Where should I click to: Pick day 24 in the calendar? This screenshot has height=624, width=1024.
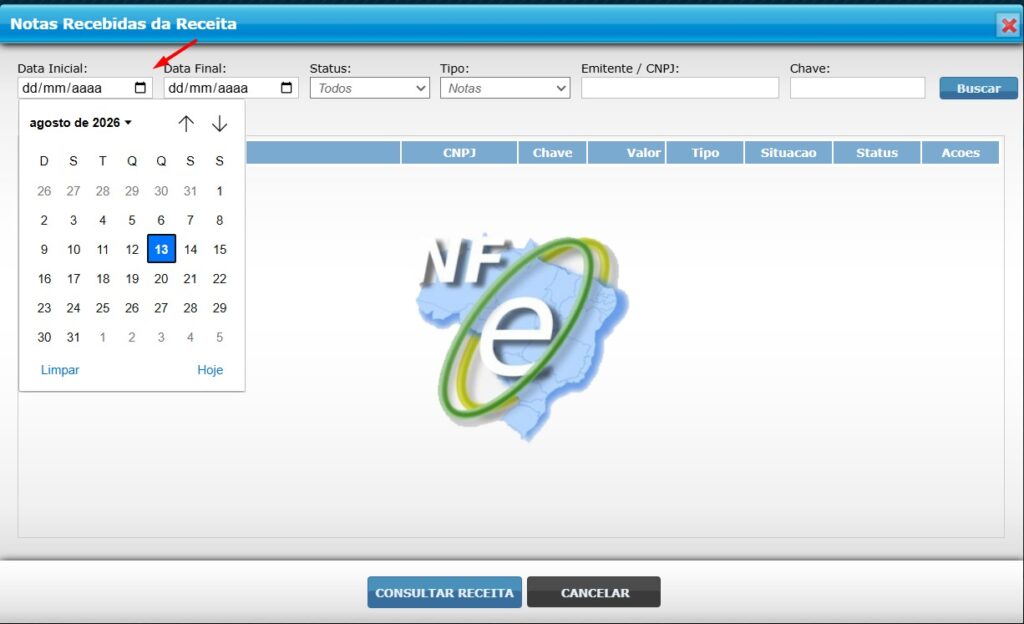73,308
